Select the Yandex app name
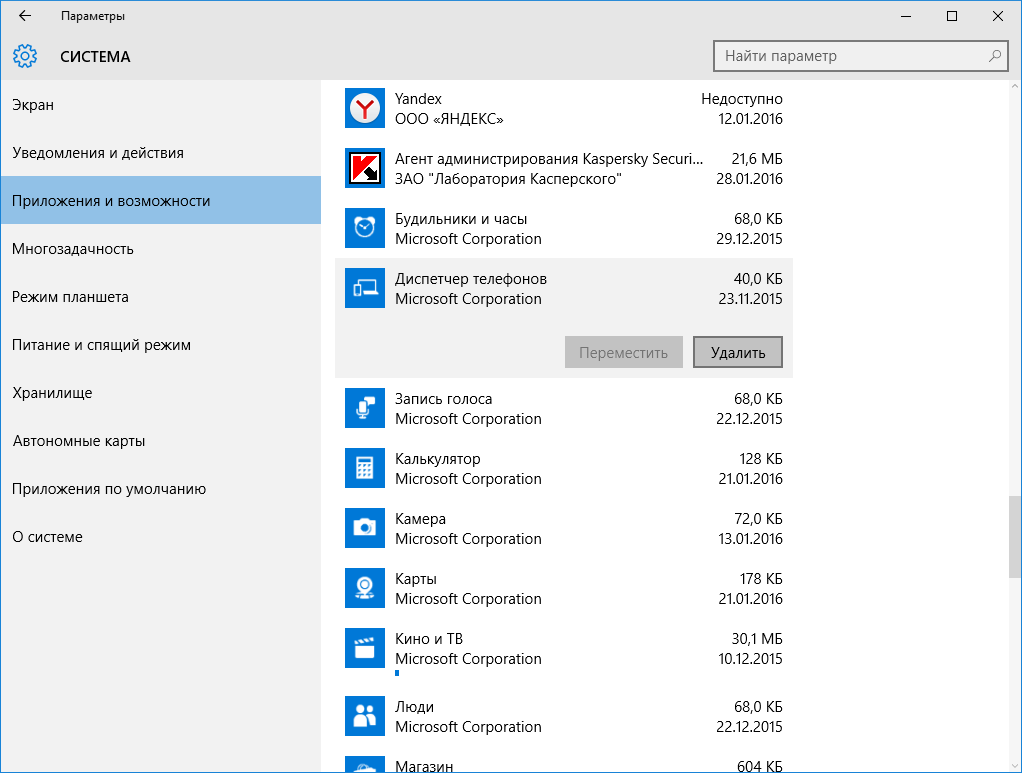The width and height of the screenshot is (1022, 773). click(418, 99)
